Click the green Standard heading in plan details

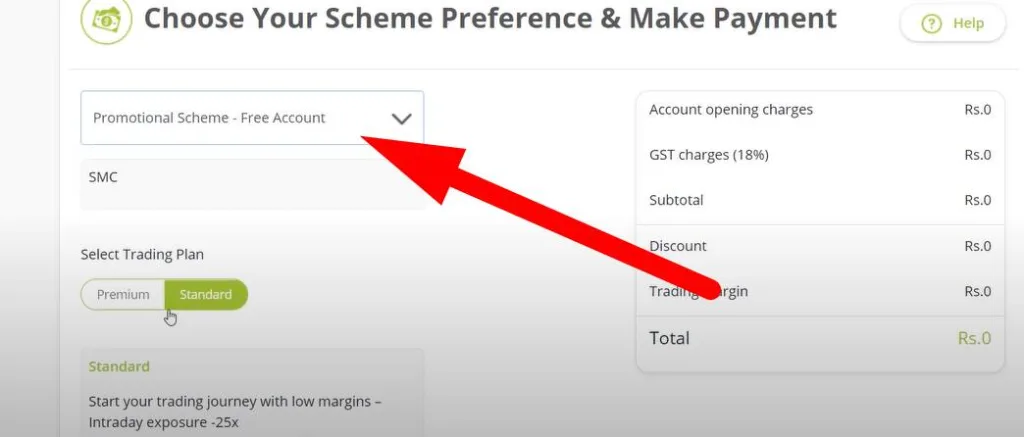click(119, 367)
